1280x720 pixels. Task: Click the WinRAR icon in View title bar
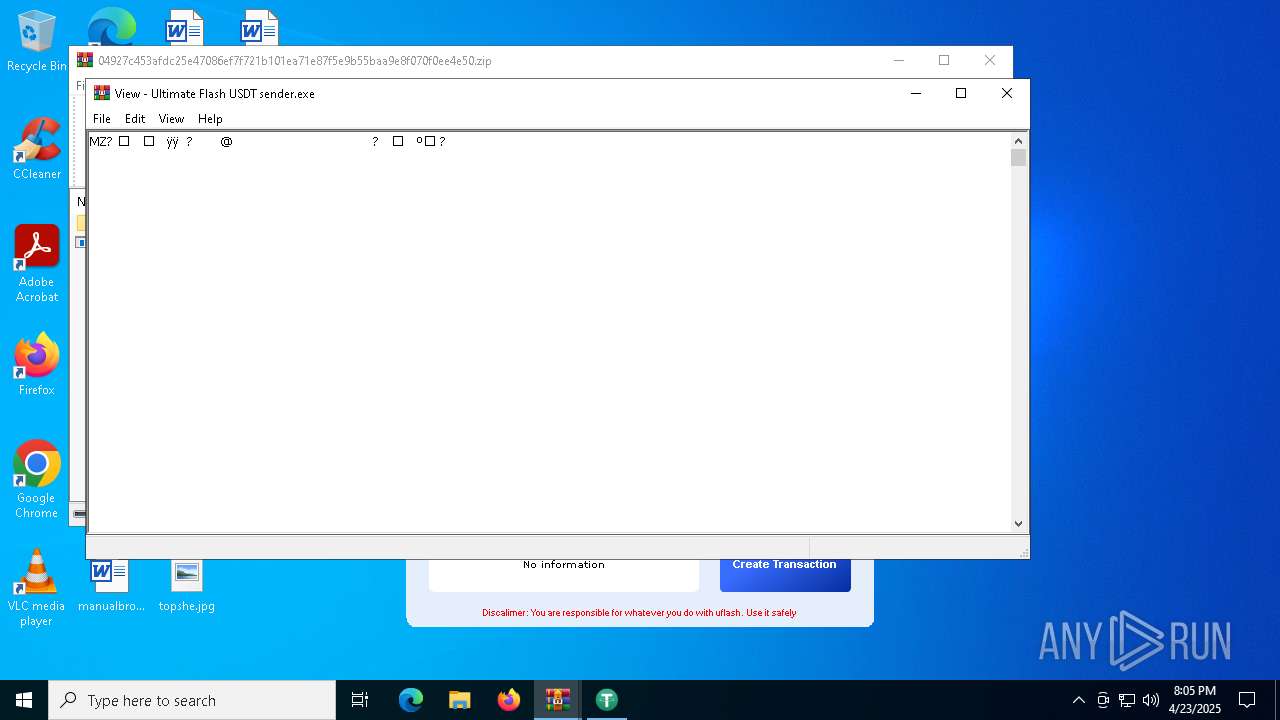tap(102, 93)
